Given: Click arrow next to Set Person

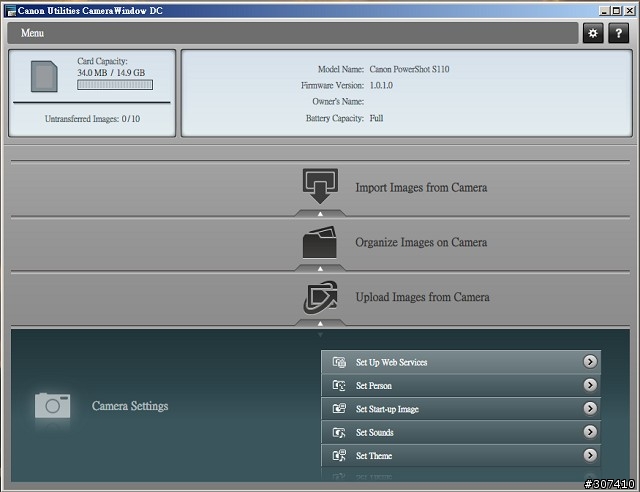Looking at the screenshot, I should pos(590,385).
